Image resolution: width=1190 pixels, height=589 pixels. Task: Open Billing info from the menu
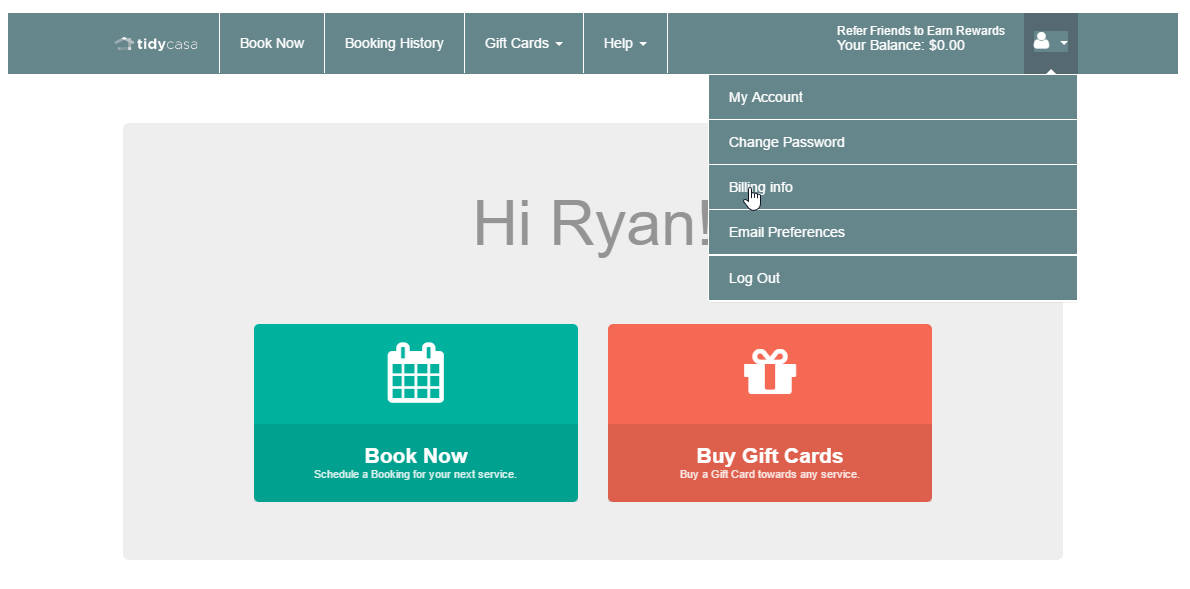click(892, 187)
